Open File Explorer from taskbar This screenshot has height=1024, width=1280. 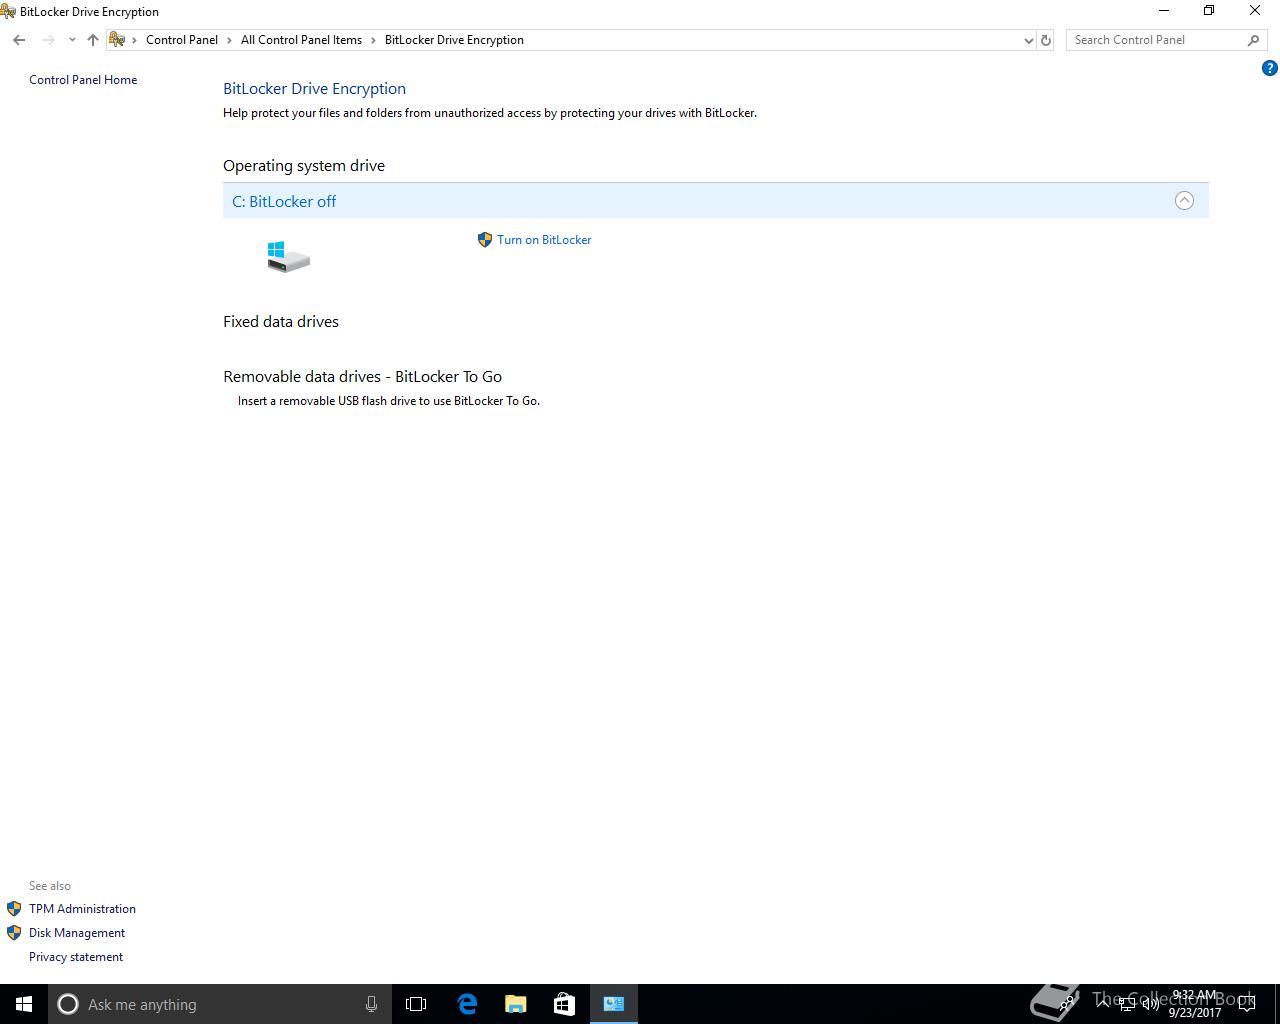tap(516, 1004)
